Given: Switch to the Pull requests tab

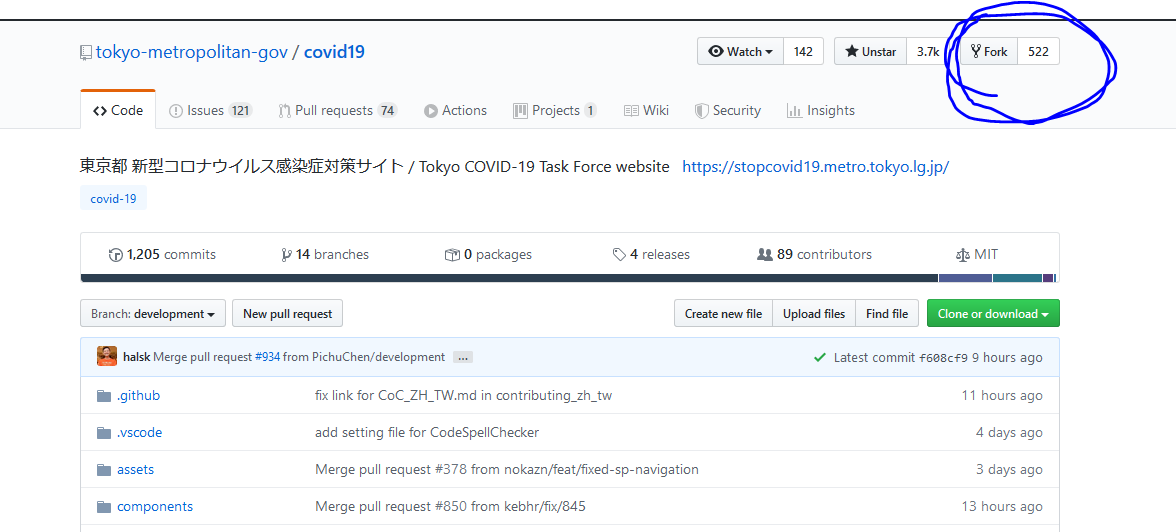Looking at the screenshot, I should pyautogui.click(x=337, y=110).
